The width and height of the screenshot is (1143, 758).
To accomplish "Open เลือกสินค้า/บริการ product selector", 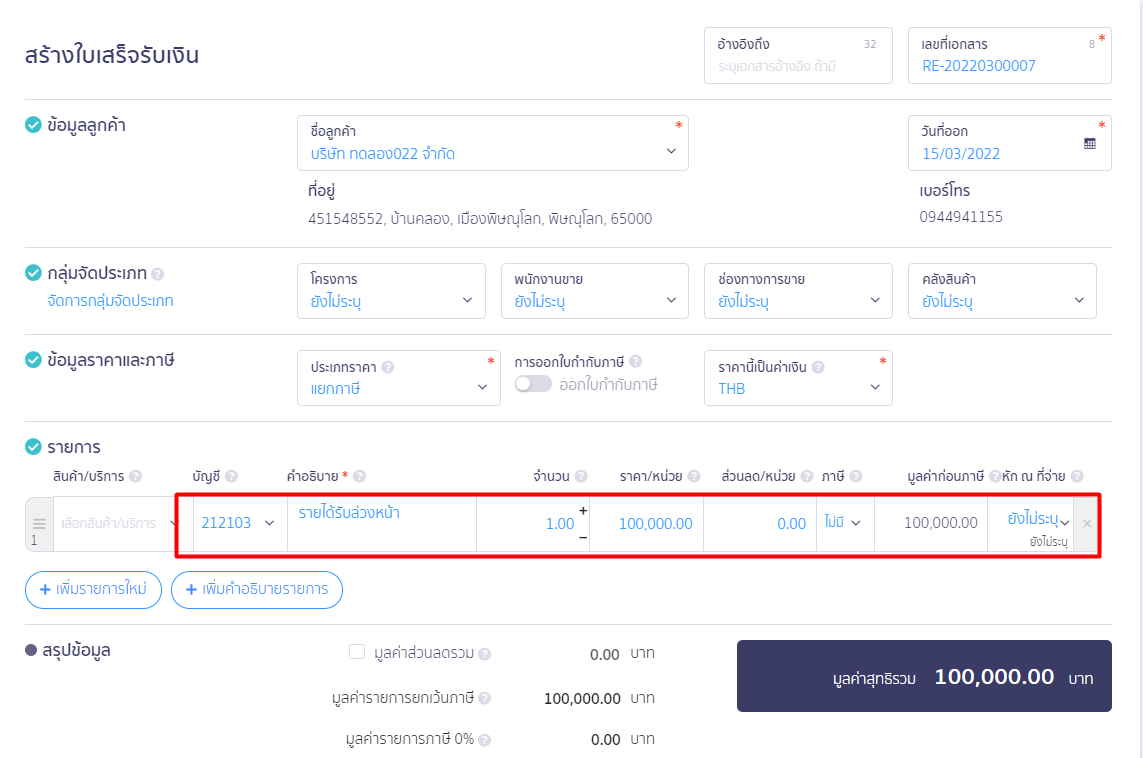I will click(x=115, y=523).
